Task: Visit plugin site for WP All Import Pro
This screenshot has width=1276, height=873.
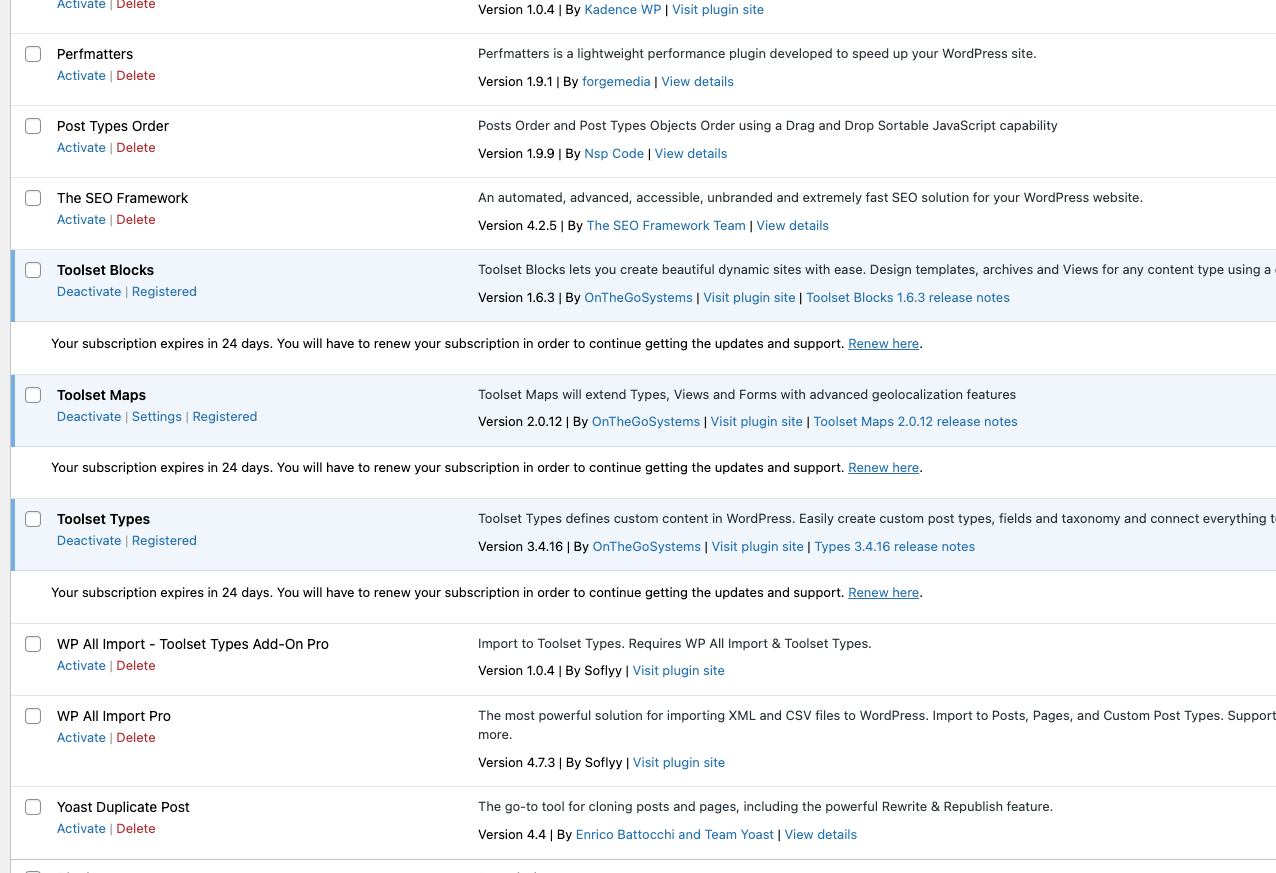Action: coord(679,763)
